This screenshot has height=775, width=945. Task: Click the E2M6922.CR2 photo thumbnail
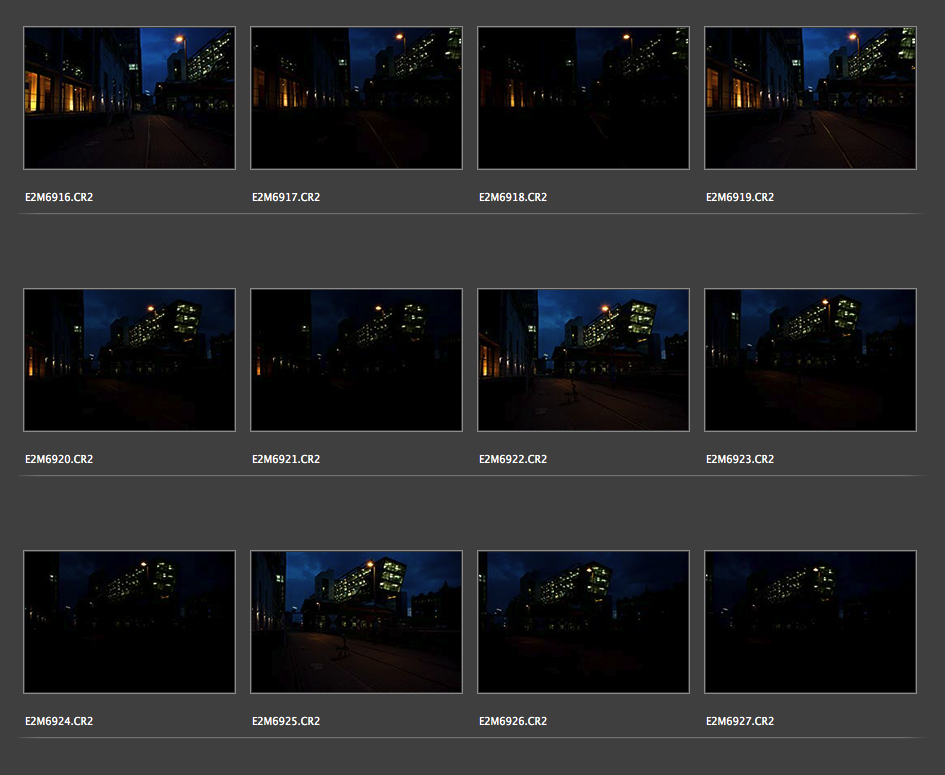click(583, 360)
